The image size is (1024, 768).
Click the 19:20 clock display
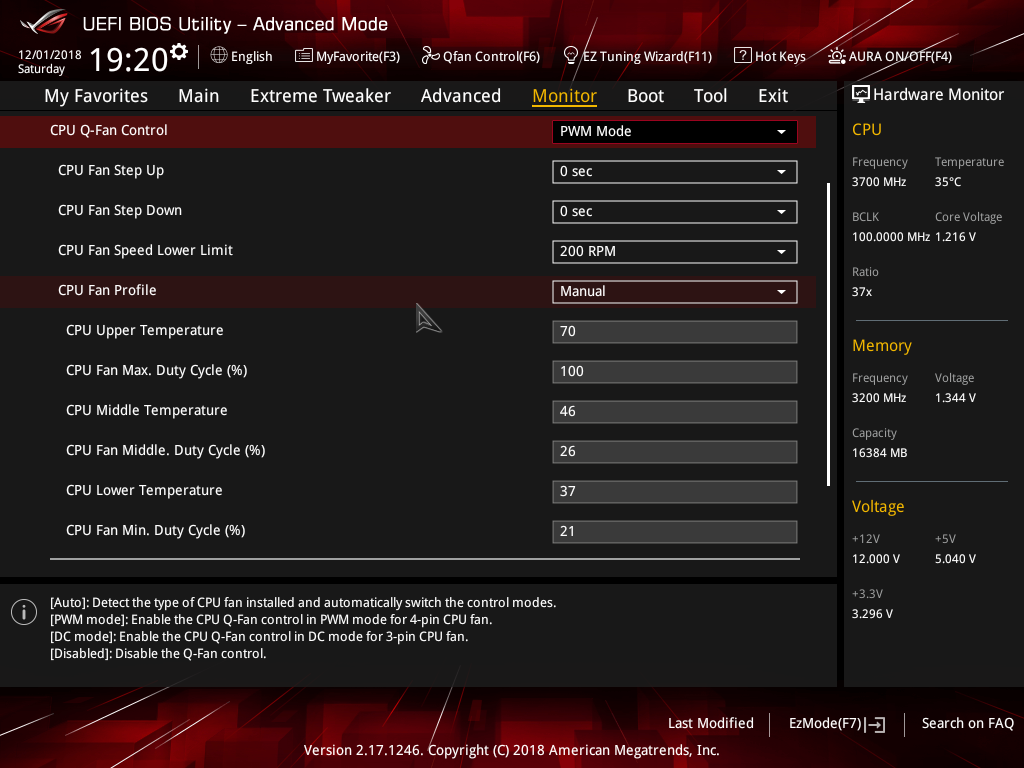pyautogui.click(x=129, y=59)
